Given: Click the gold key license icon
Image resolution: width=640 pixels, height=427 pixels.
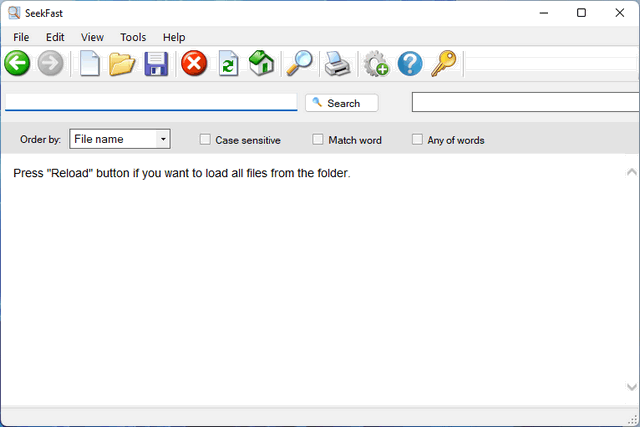Looking at the screenshot, I should point(444,63).
